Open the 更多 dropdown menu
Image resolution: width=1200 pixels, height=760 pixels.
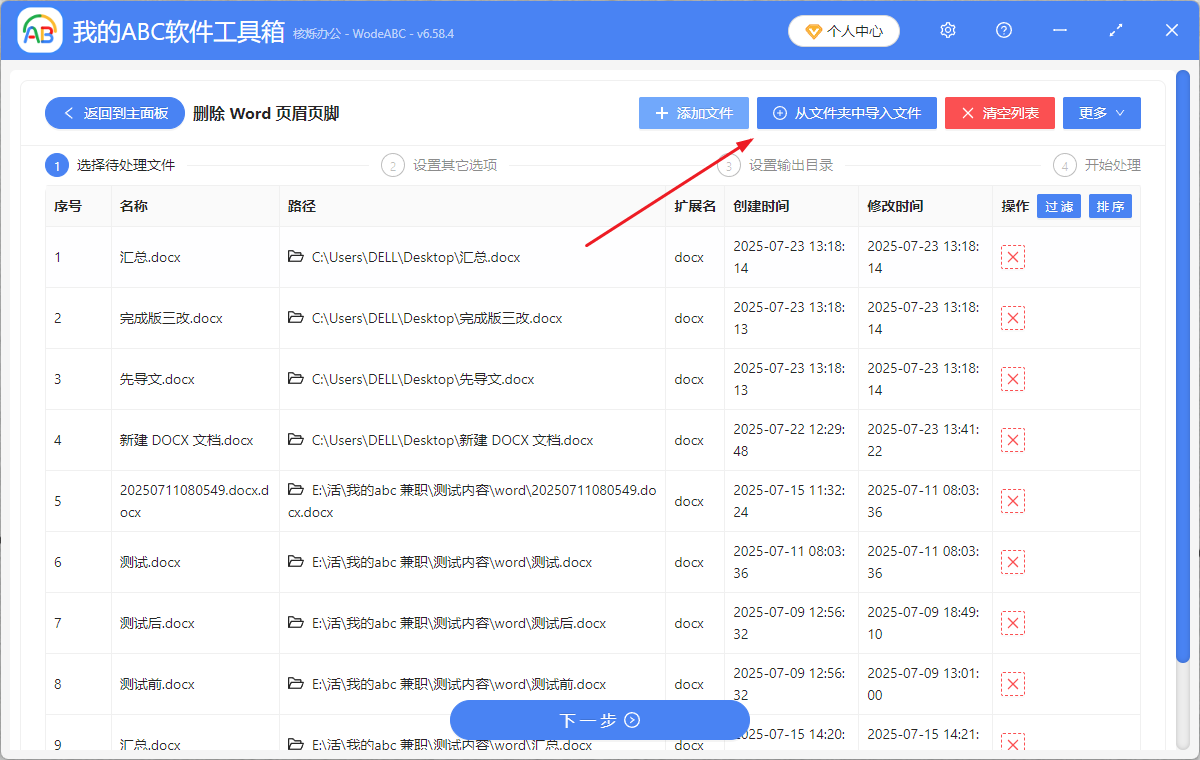[1101, 112]
